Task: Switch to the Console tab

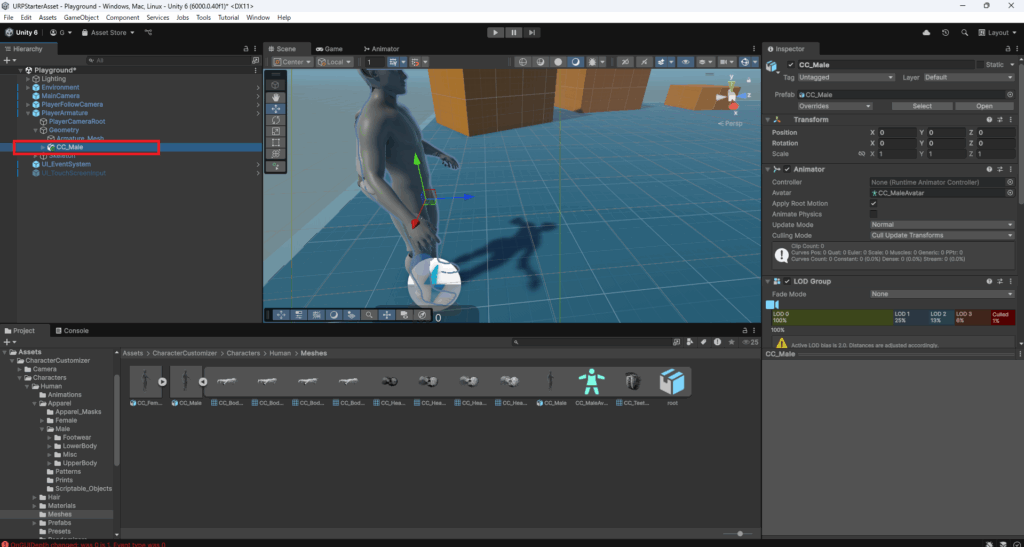Action: point(72,331)
